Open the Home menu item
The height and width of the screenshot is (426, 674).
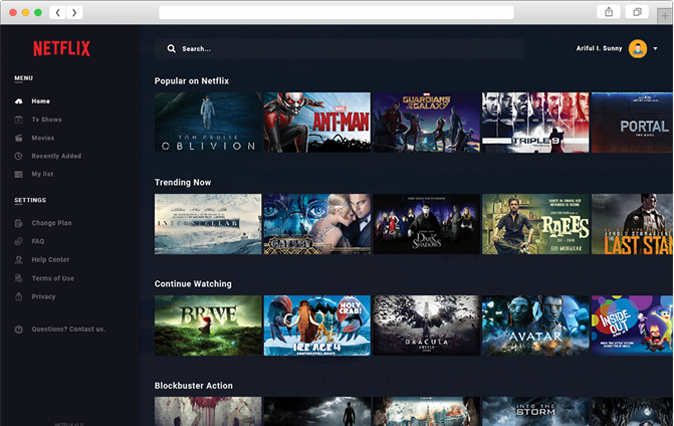pos(40,101)
